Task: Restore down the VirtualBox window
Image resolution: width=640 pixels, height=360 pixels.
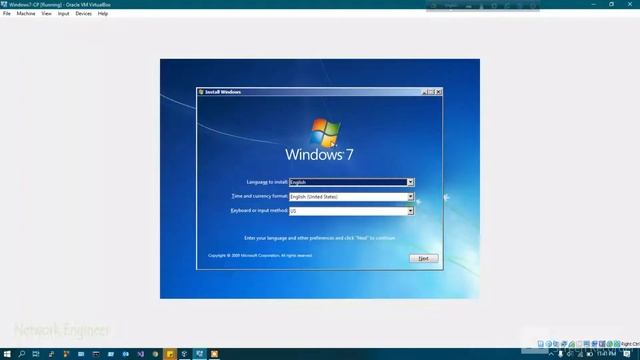Action: pyautogui.click(x=611, y=4)
